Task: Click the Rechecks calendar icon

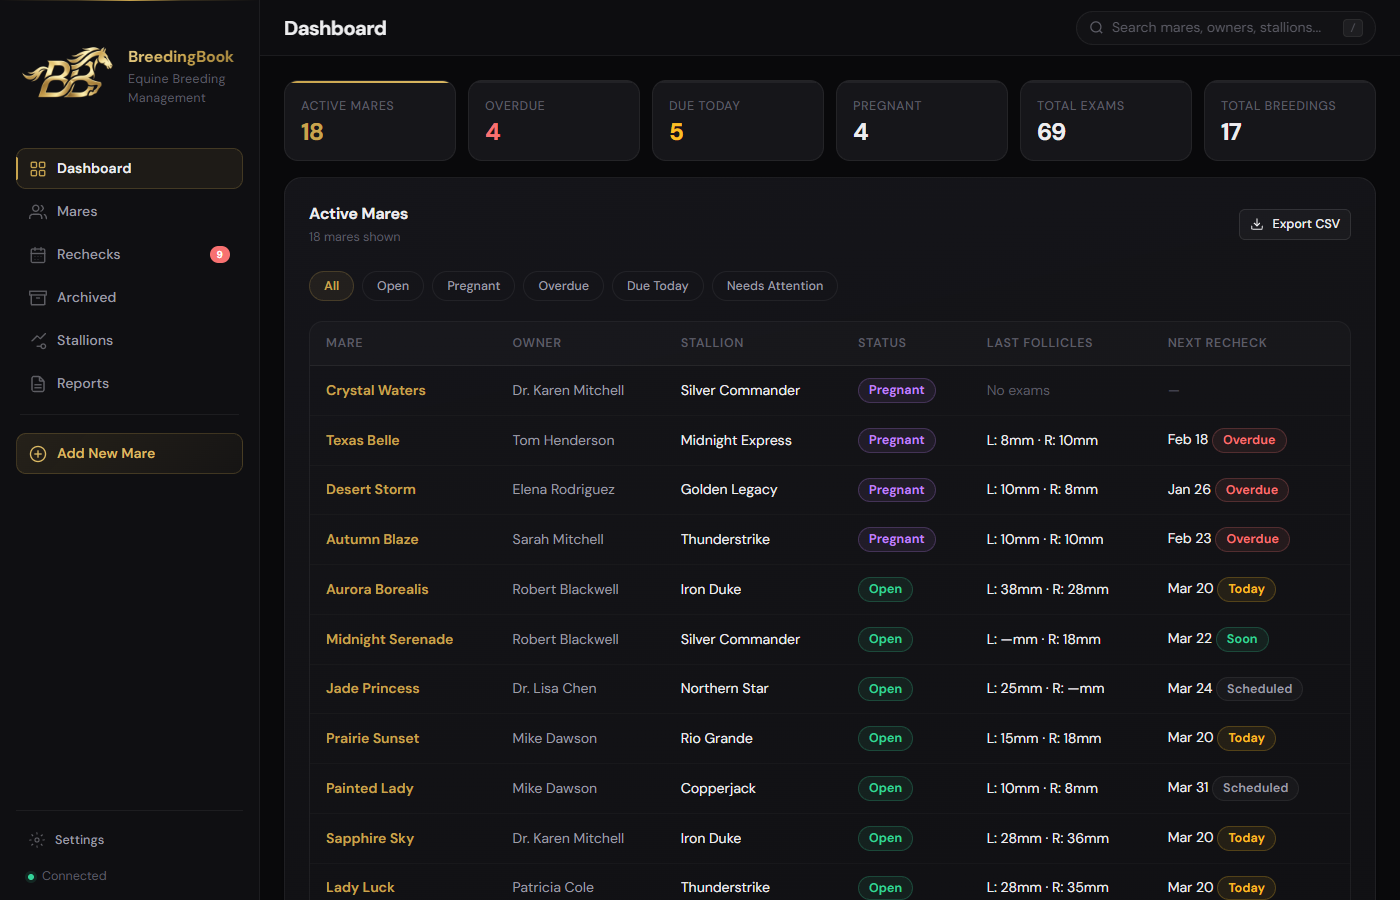Action: tap(38, 255)
